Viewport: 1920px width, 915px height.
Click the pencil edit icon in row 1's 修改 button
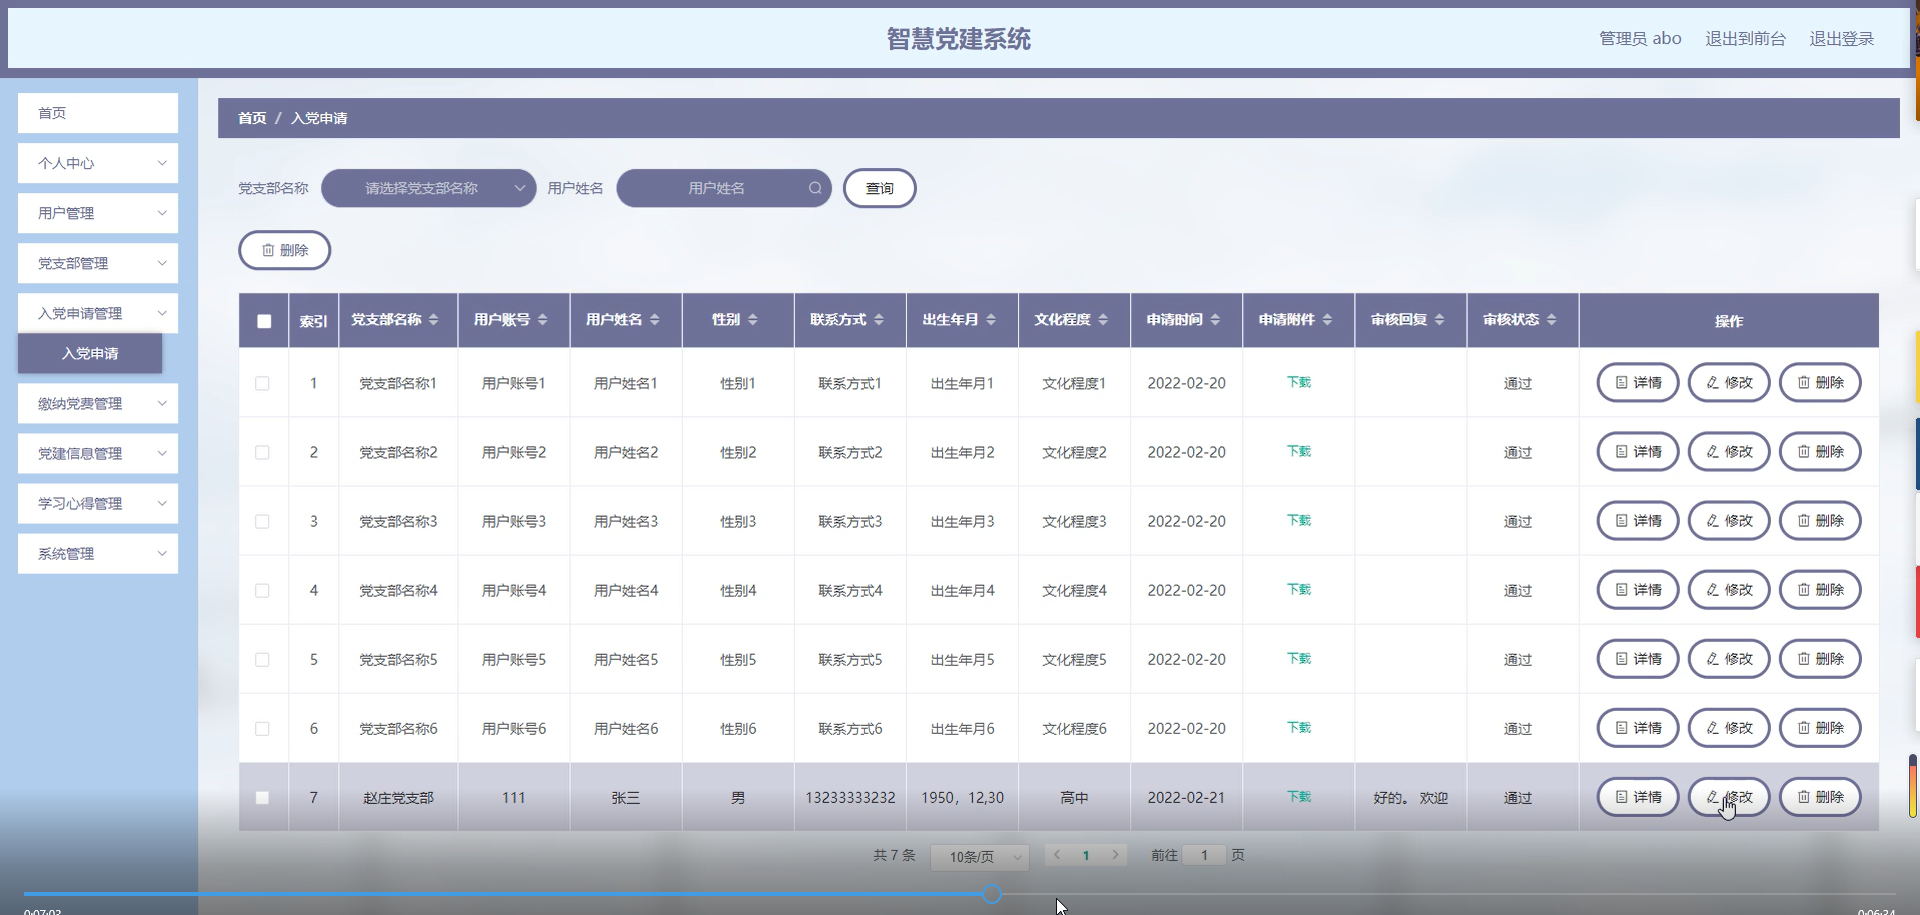click(x=1711, y=382)
